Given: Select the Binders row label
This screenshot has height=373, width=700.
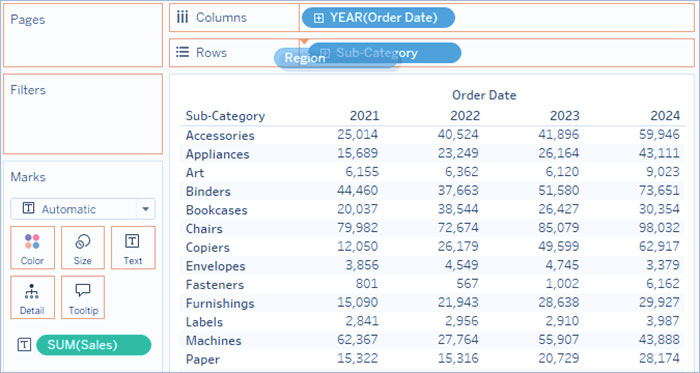Looking at the screenshot, I should click(x=208, y=191).
